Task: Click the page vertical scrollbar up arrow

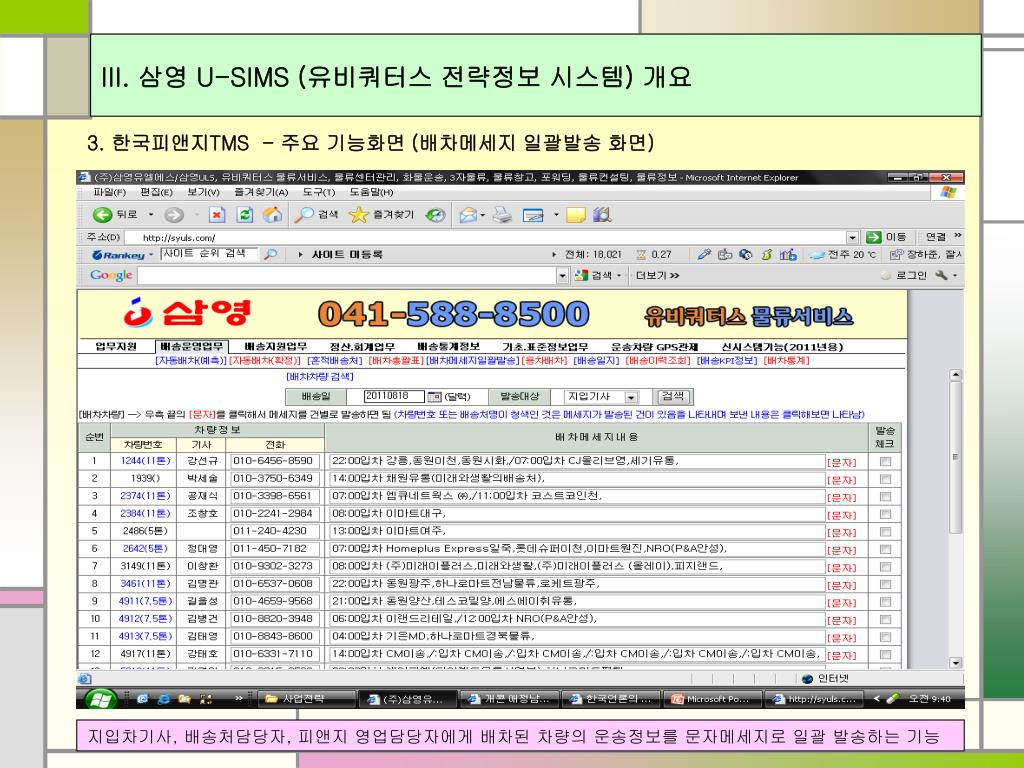Action: pyautogui.click(x=955, y=376)
